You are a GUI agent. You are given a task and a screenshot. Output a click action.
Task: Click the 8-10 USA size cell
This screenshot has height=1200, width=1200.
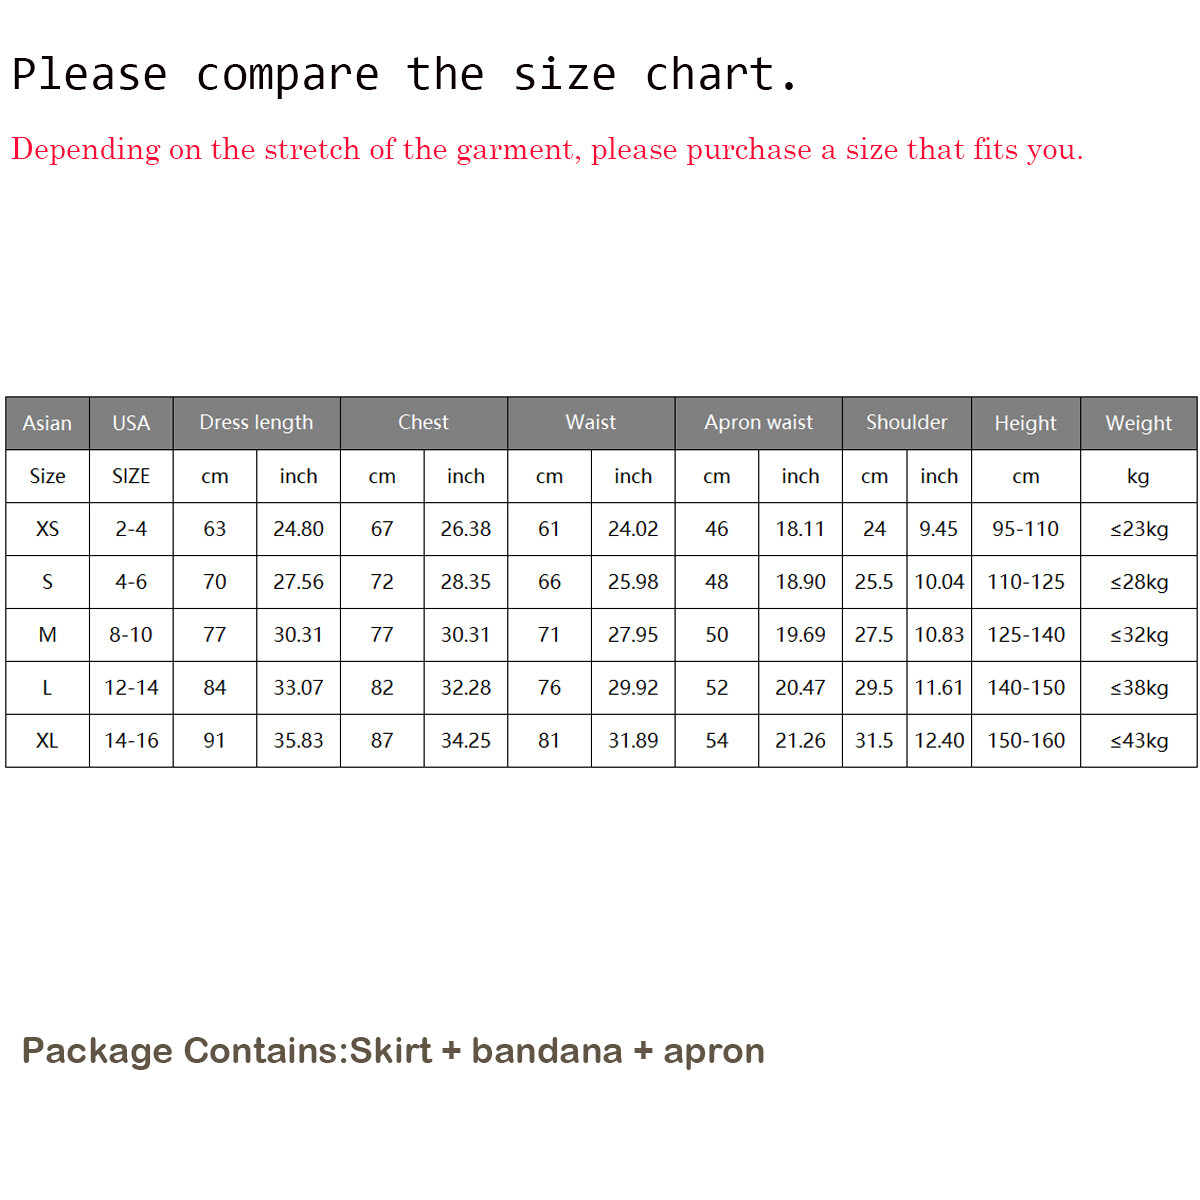tap(131, 635)
